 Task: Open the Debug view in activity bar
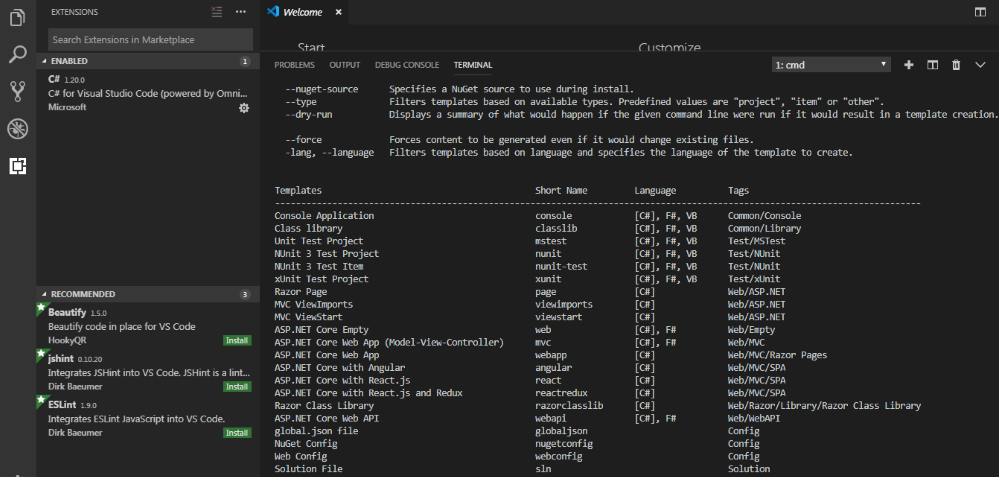tap(18, 129)
